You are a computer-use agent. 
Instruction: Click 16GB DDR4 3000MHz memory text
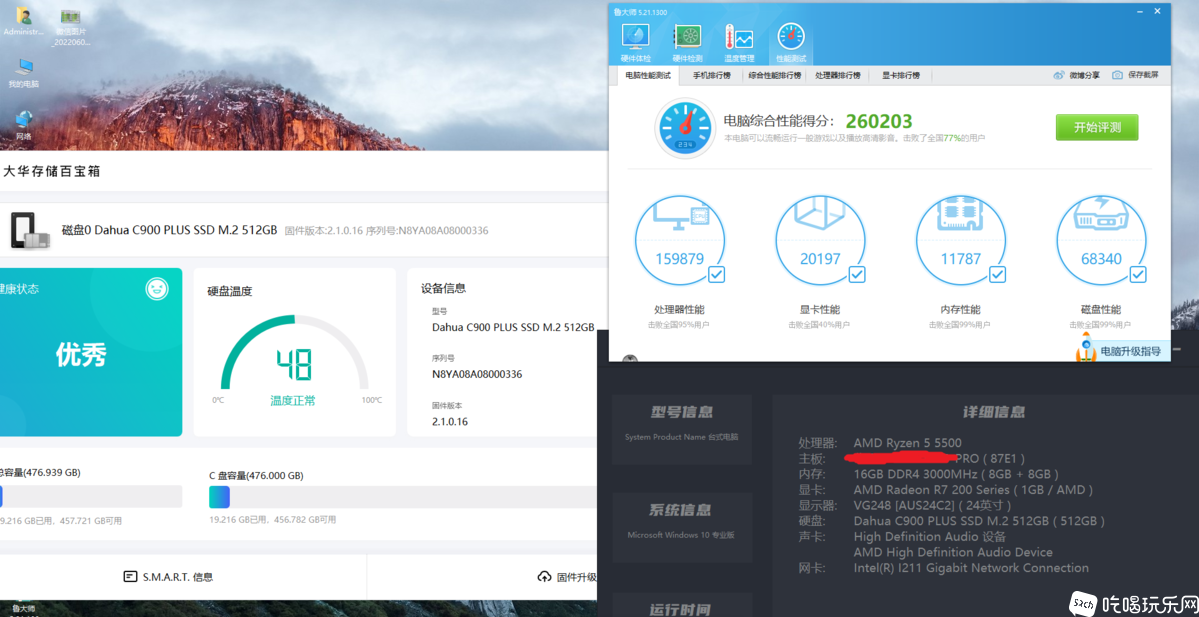pos(956,474)
